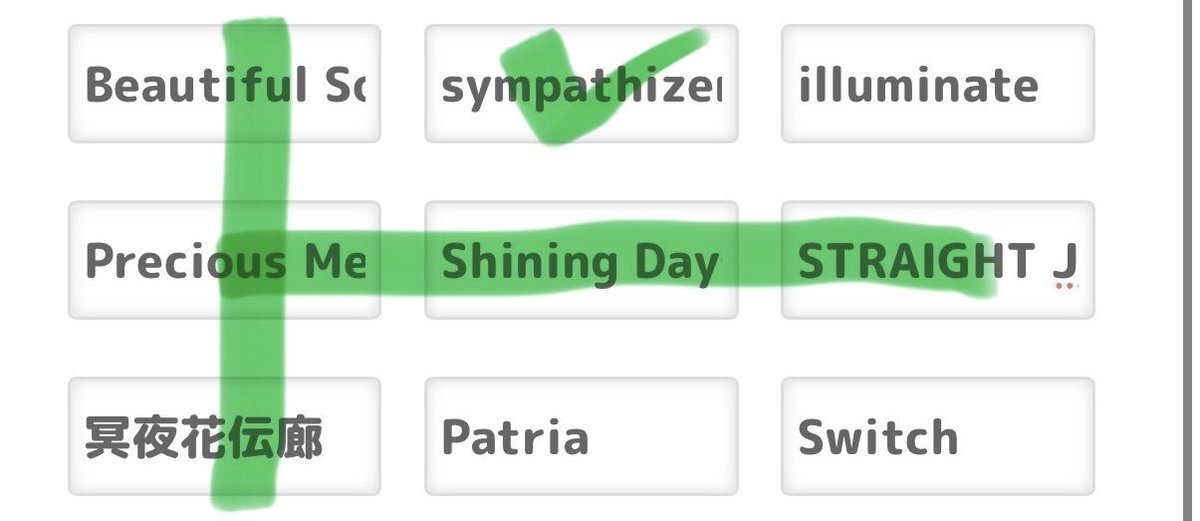Click the top tip of the vertical green stroke
Screen dimensions: 1200x521
tap(256, 24)
